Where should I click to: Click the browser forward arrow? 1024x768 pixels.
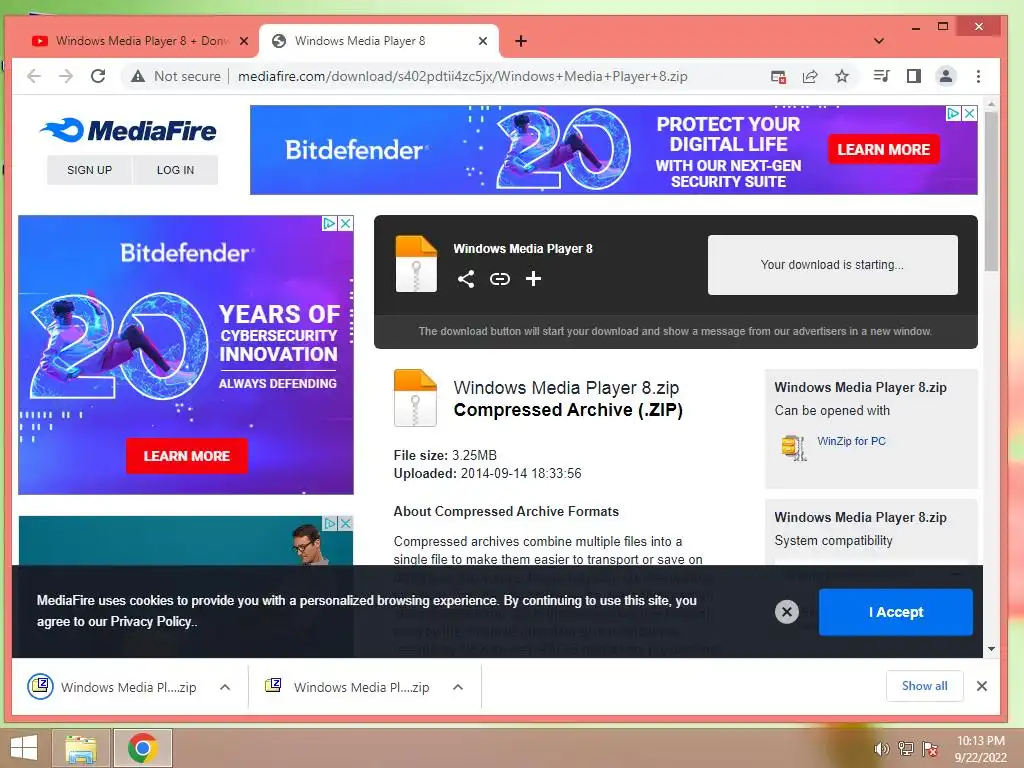pos(66,76)
